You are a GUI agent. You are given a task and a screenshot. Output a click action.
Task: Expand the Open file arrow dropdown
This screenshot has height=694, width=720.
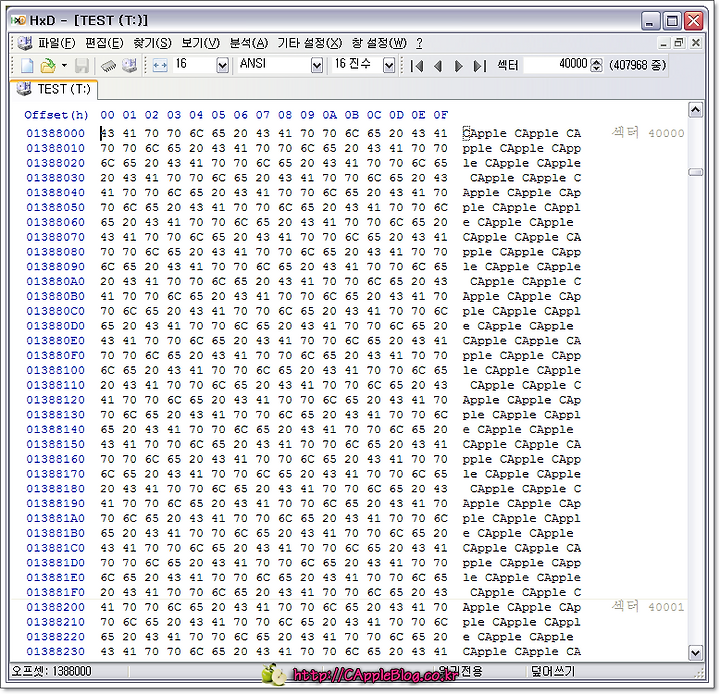click(64, 66)
